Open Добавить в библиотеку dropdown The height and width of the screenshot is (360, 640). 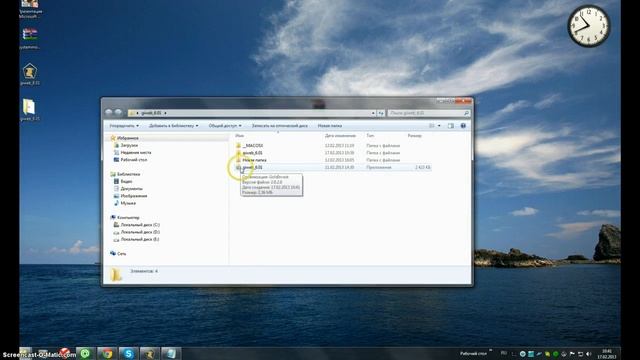click(x=173, y=126)
